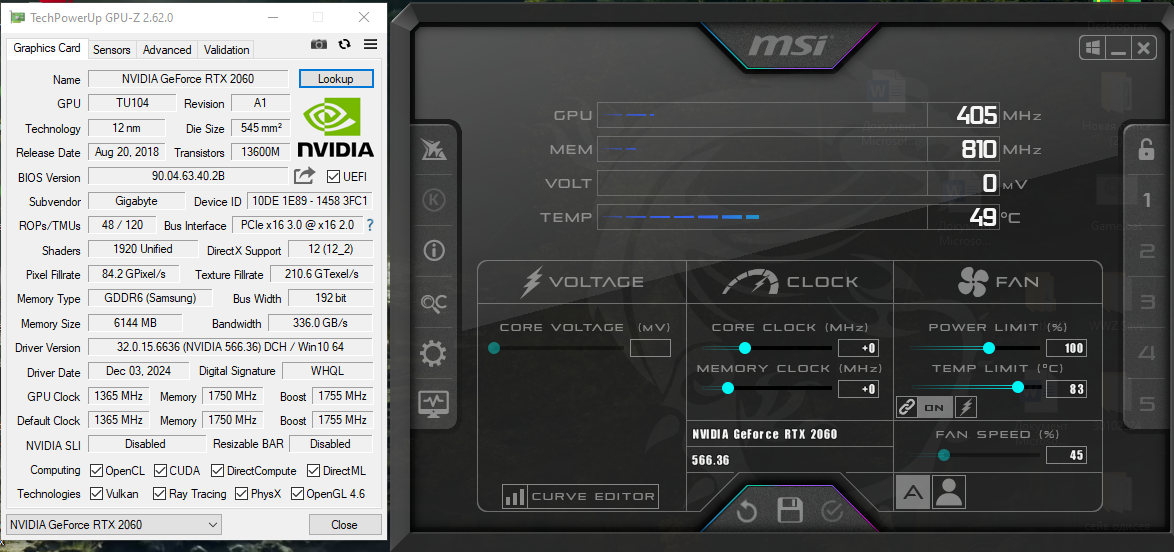Viewport: 1174px width, 552px height.
Task: Select profile slot 1 in Afterburner
Action: tap(1146, 200)
